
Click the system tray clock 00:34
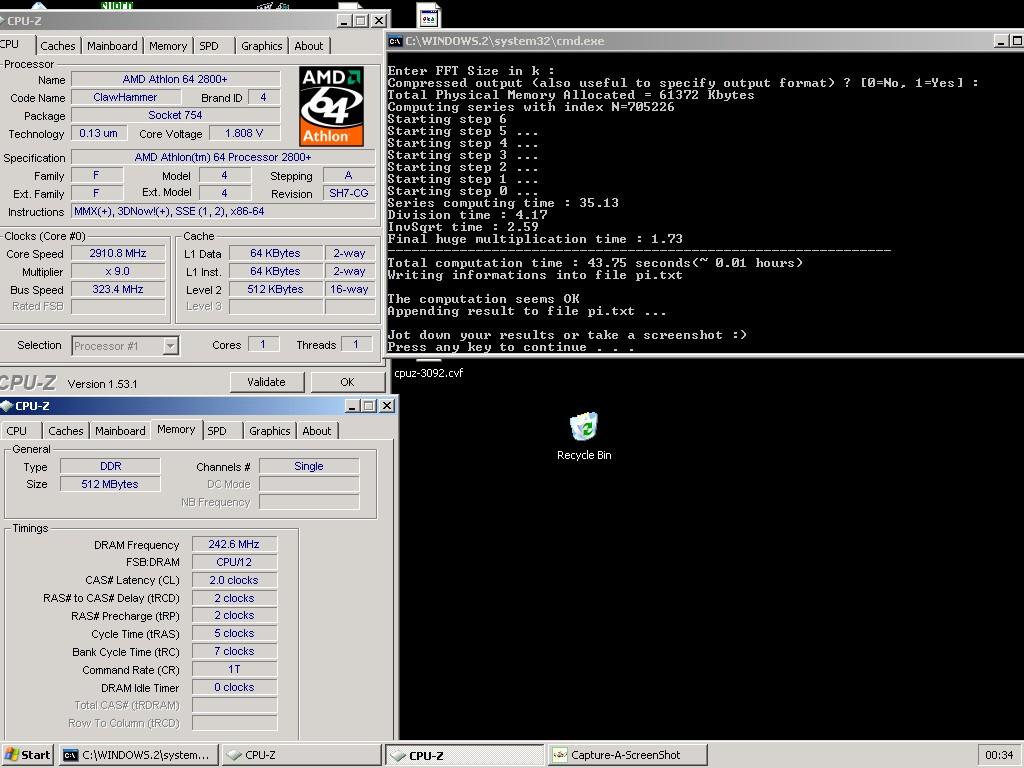coord(999,755)
